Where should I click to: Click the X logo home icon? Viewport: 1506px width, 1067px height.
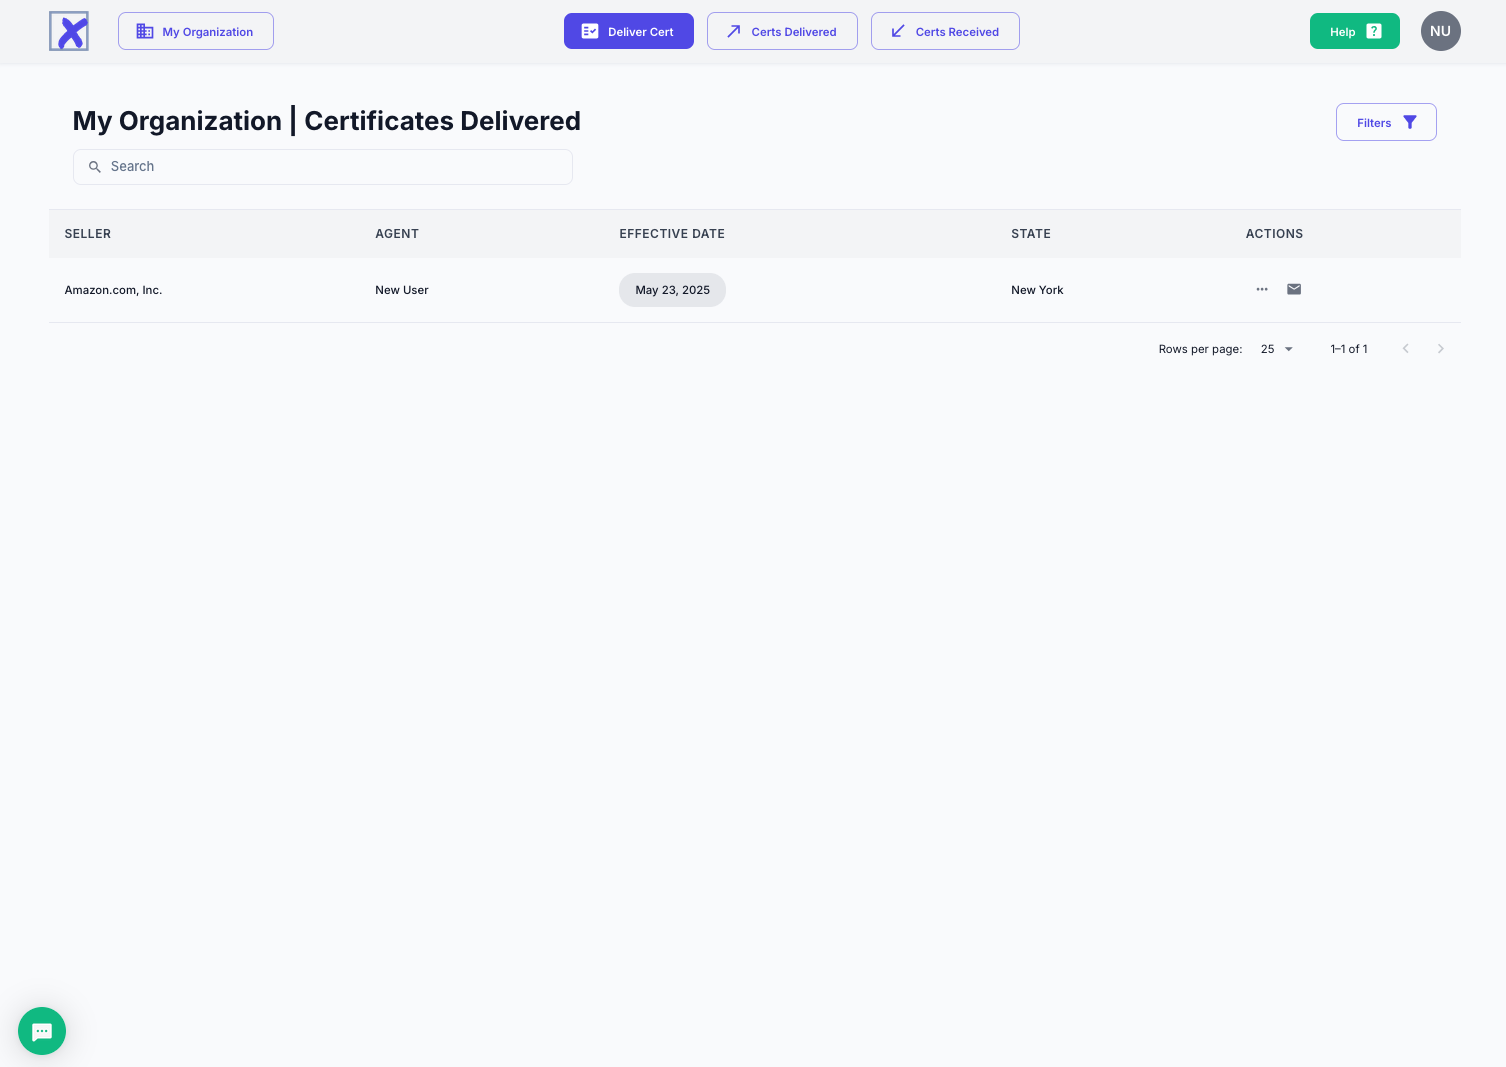[x=69, y=31]
